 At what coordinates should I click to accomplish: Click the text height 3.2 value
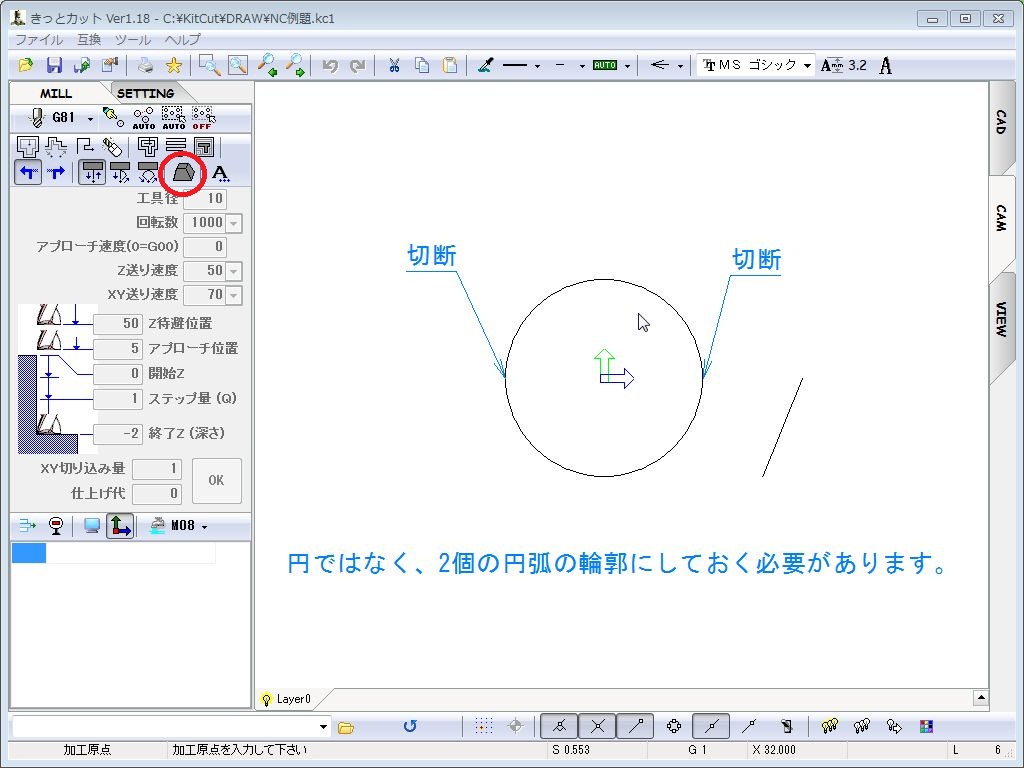[x=857, y=65]
